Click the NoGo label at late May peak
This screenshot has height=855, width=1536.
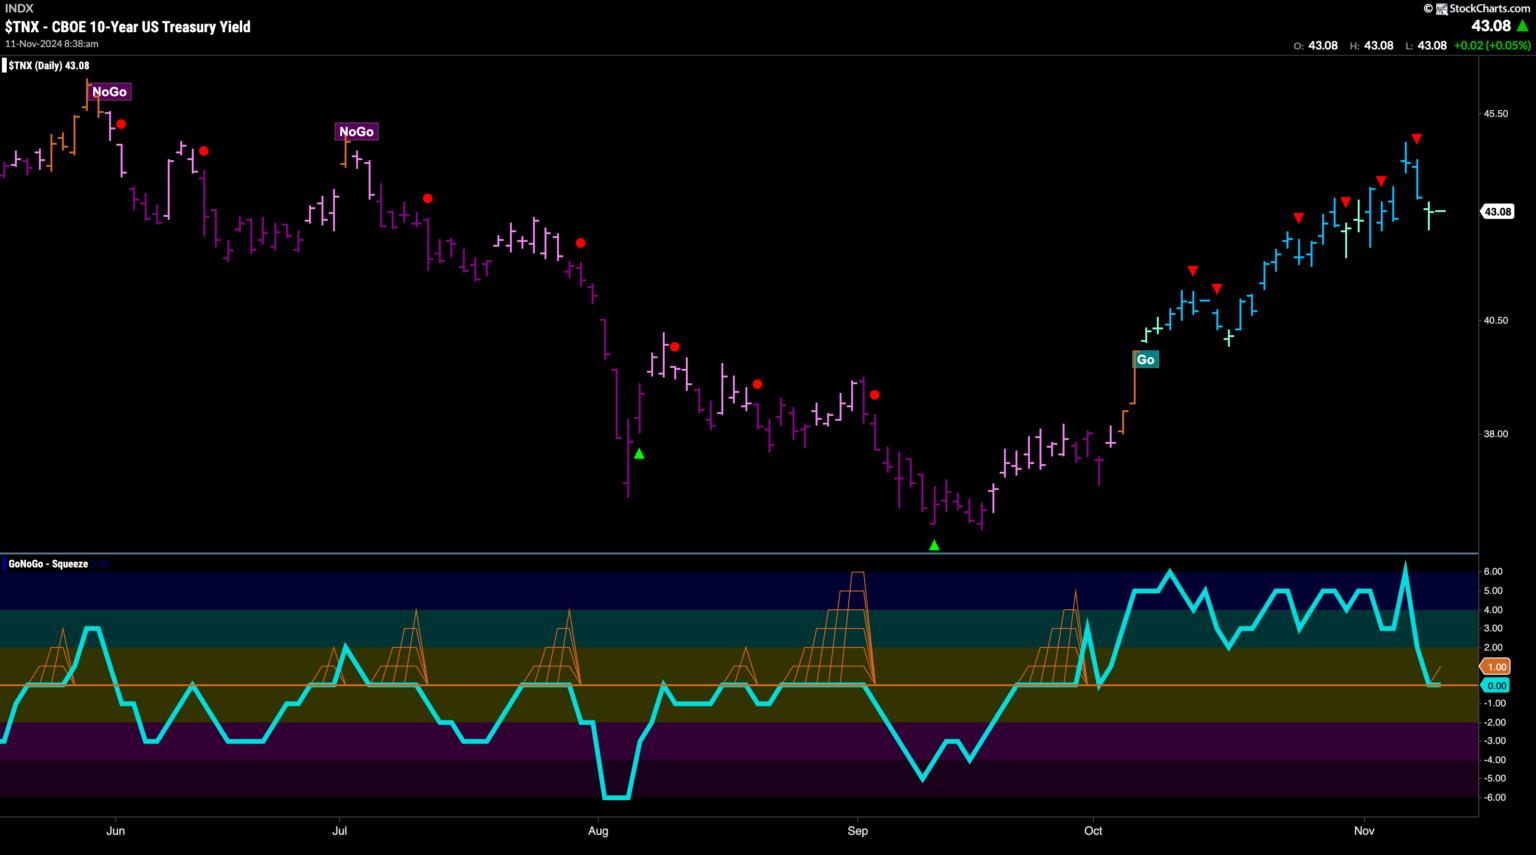109,92
